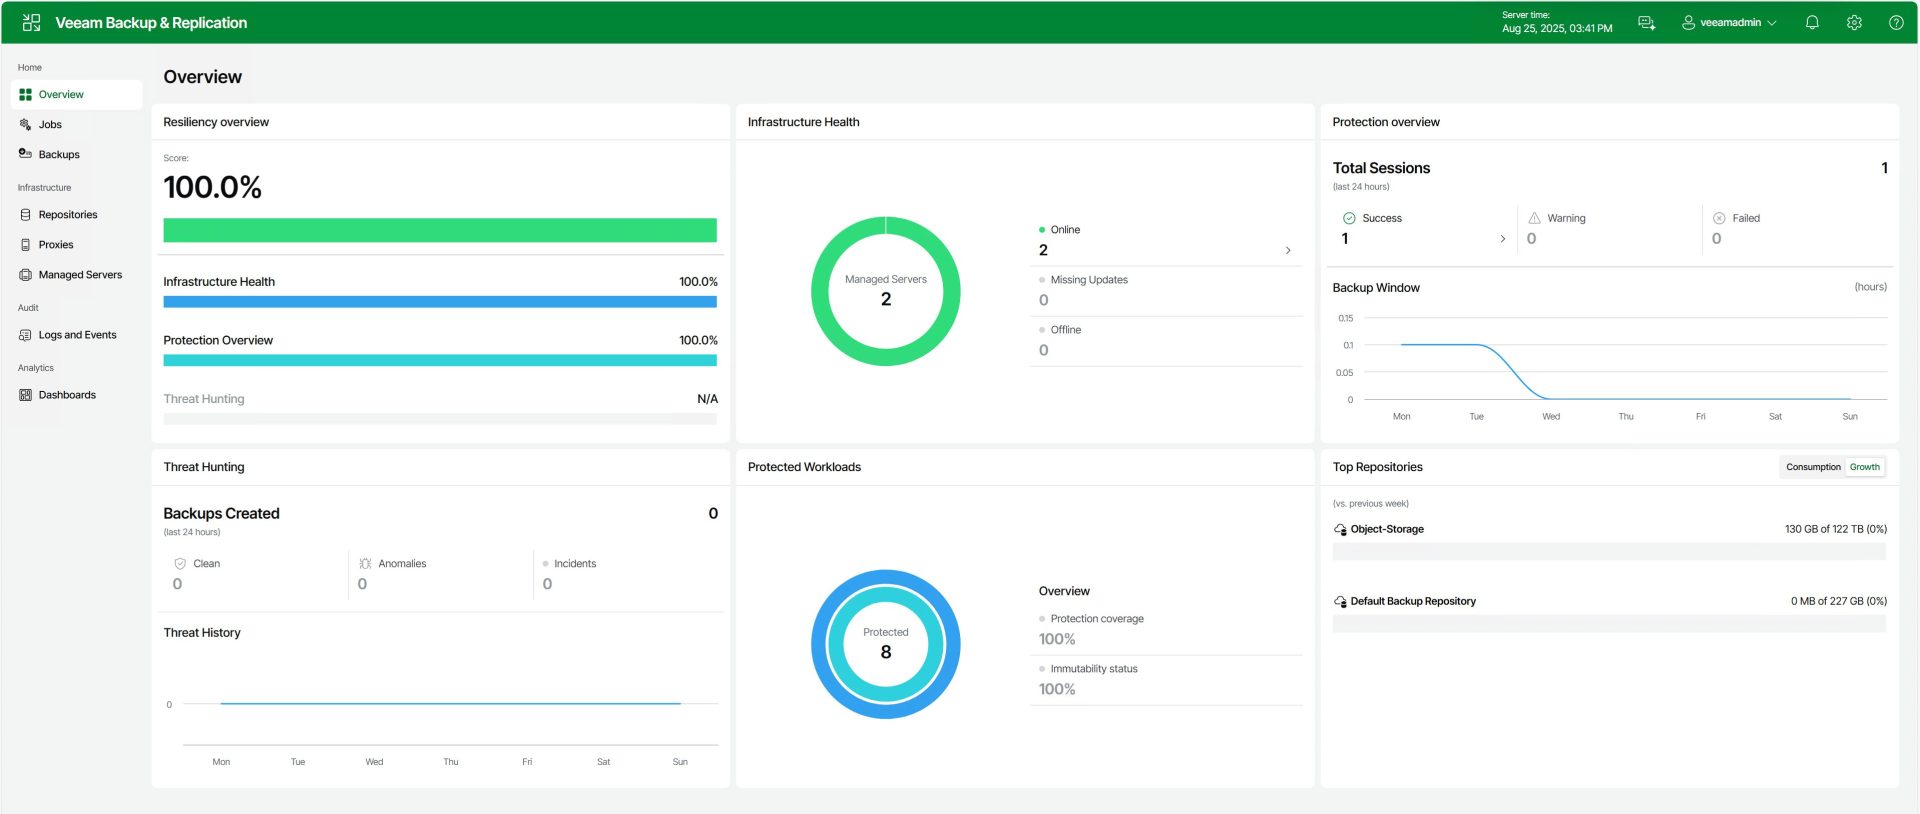Click the Default Backup Repository icon
The height and width of the screenshot is (814, 1920).
pyautogui.click(x=1340, y=601)
